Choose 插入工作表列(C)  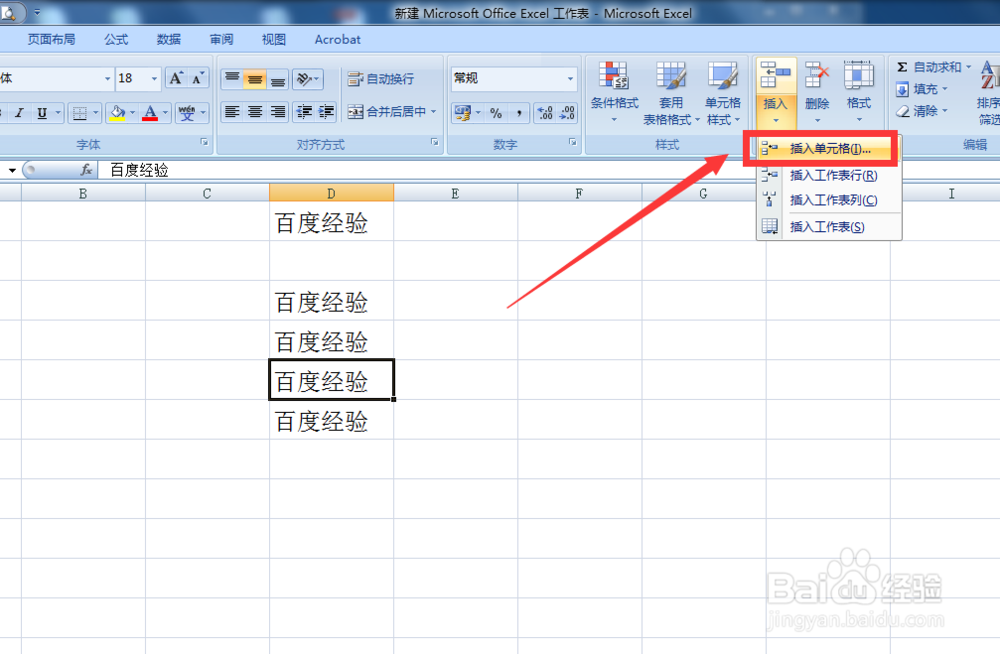point(829,200)
